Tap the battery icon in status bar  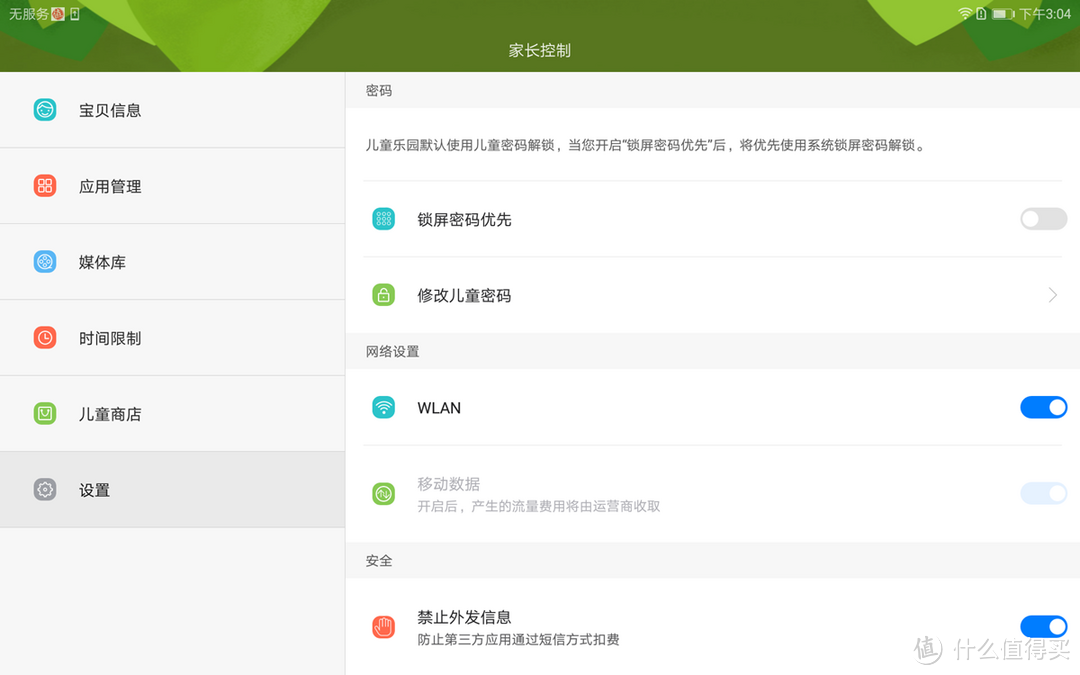pos(1003,14)
